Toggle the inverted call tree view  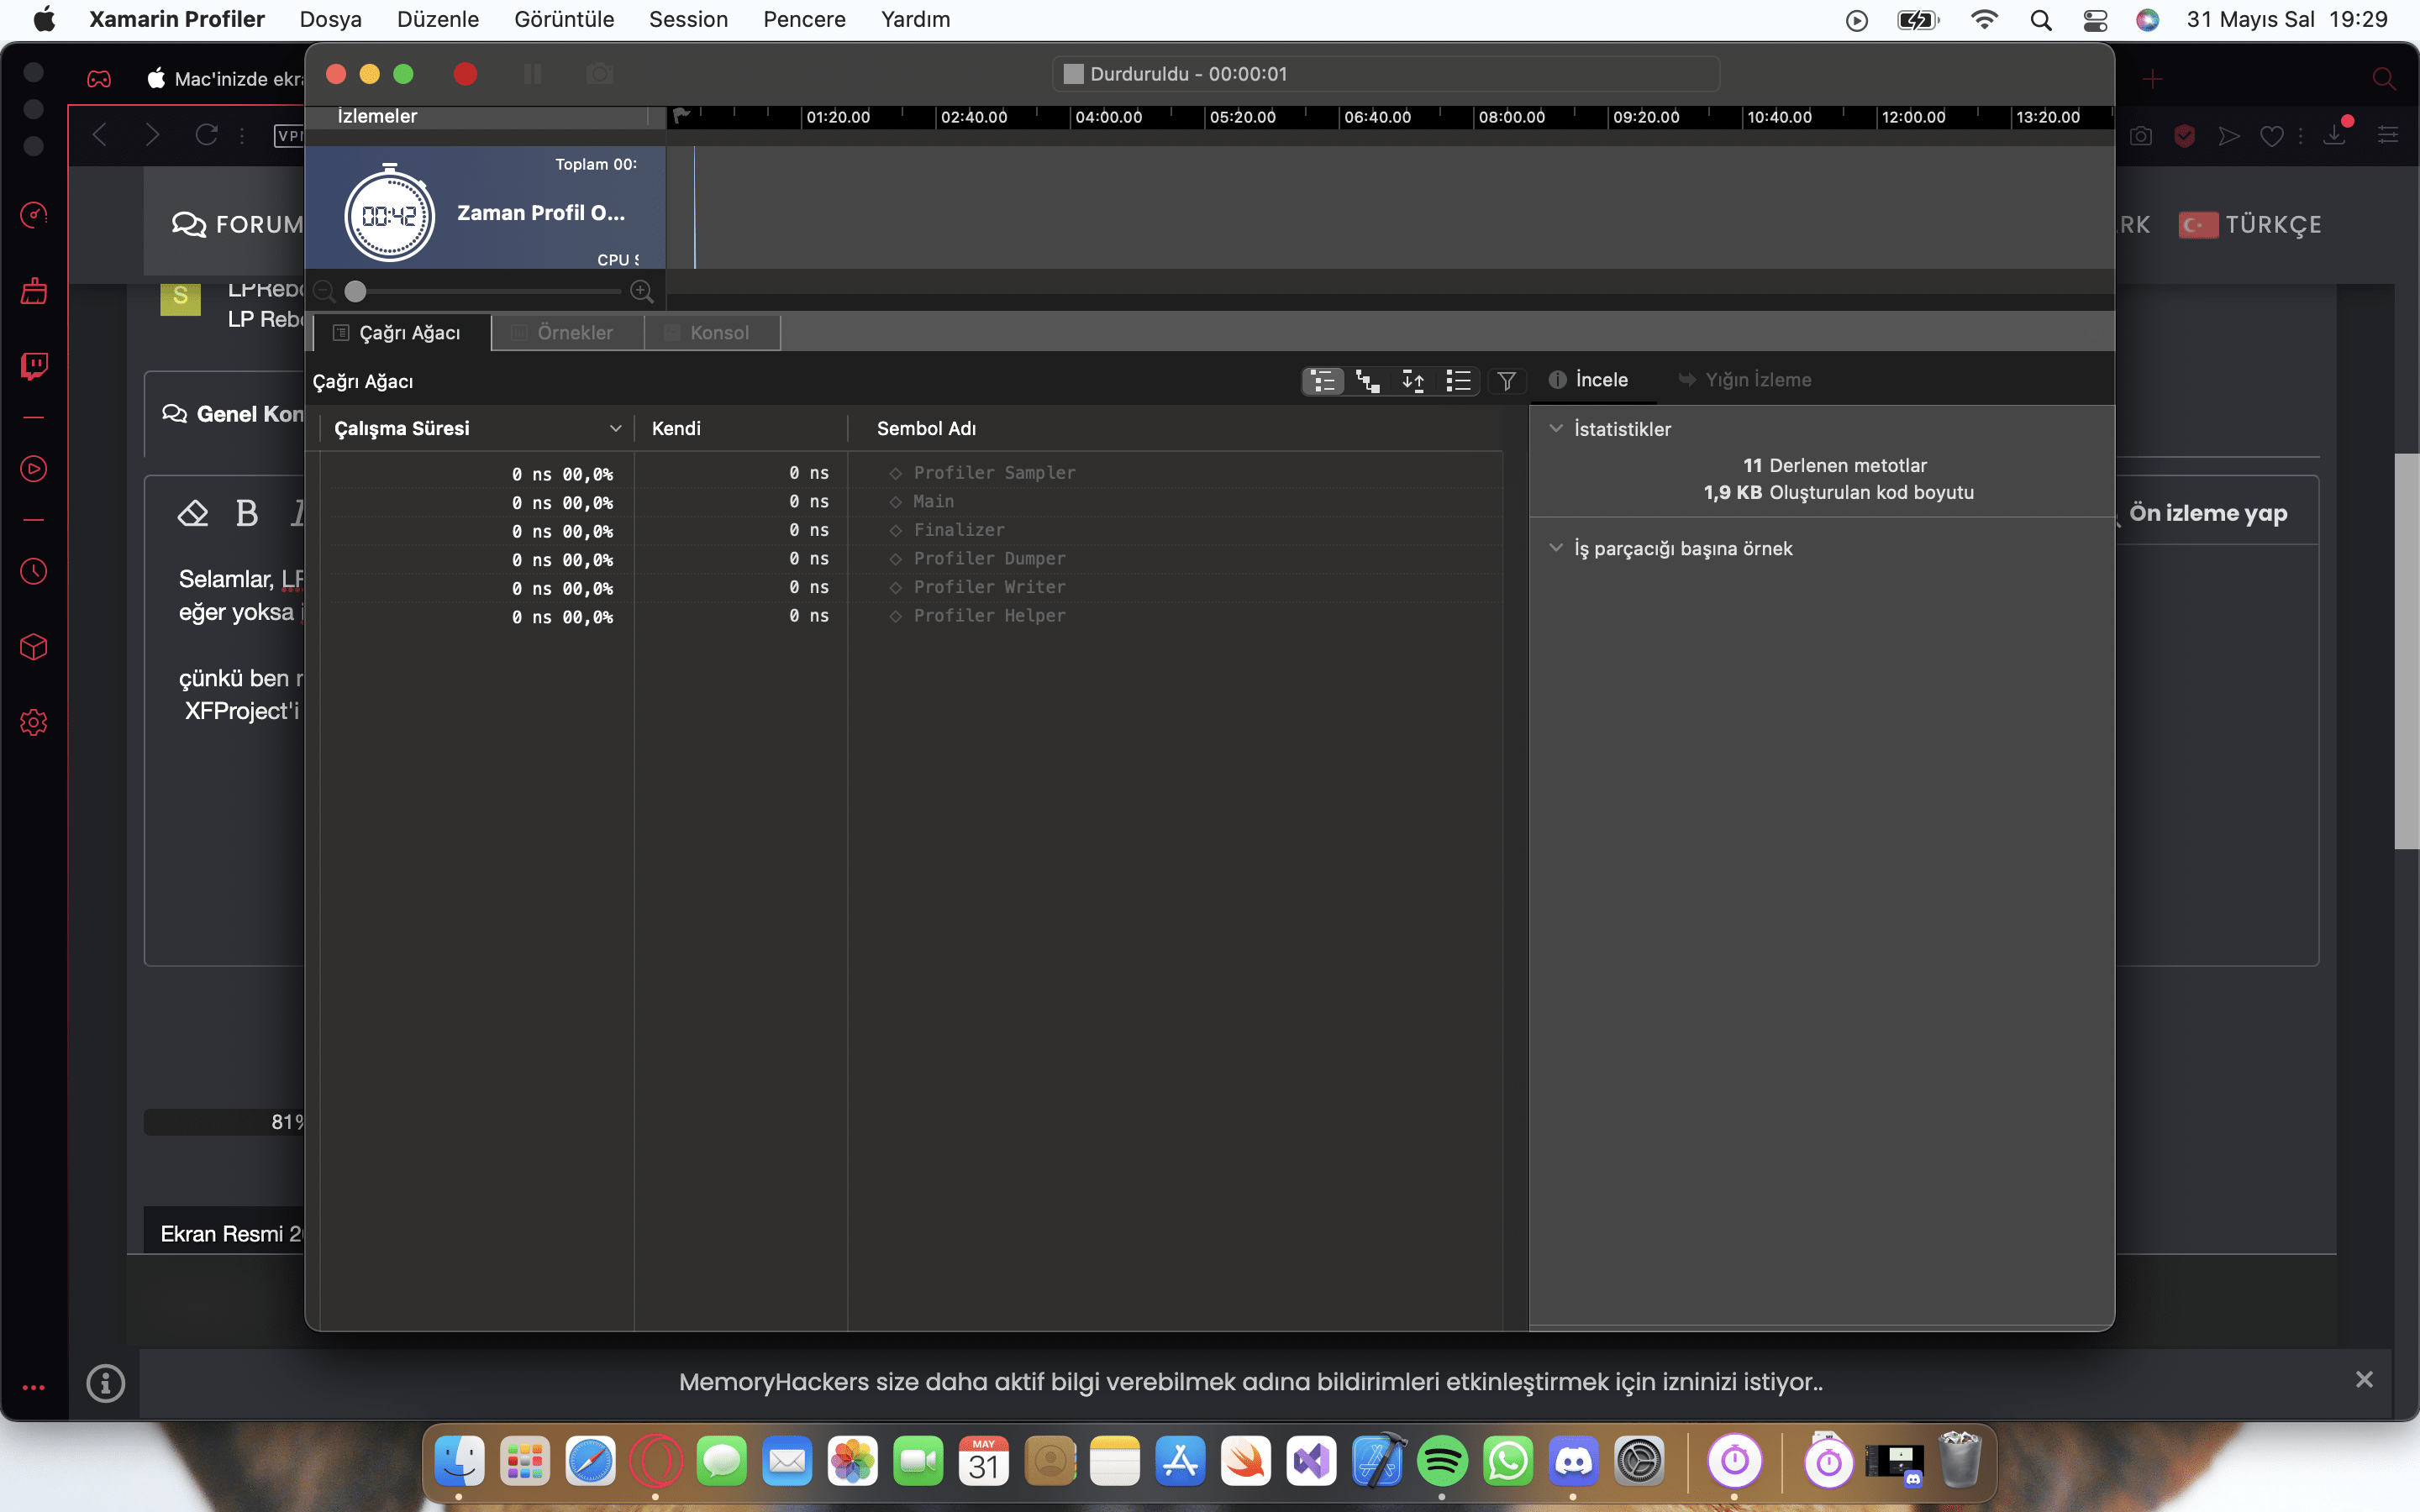pos(1413,381)
